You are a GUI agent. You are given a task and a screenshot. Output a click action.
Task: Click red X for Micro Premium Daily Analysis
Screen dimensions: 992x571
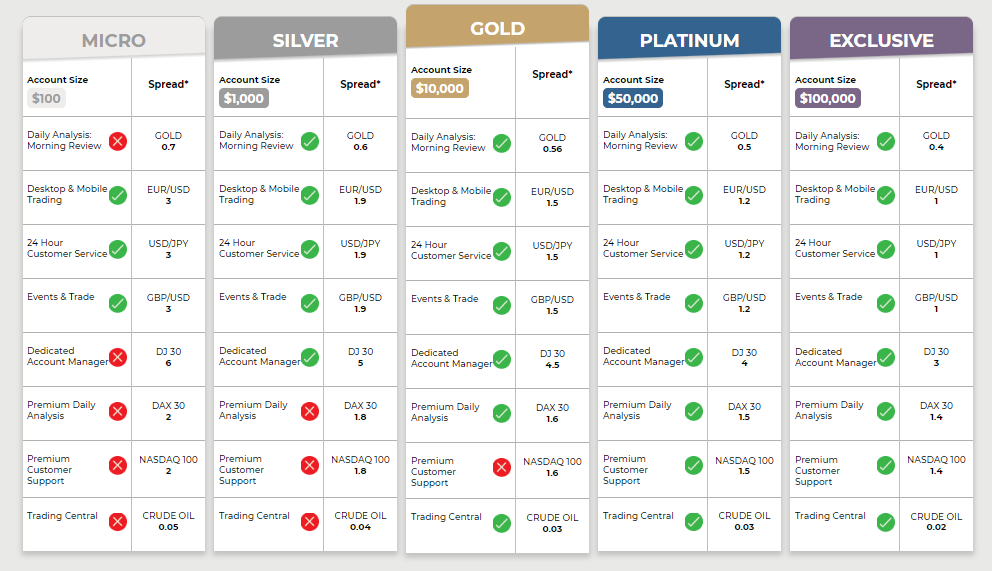coord(118,412)
